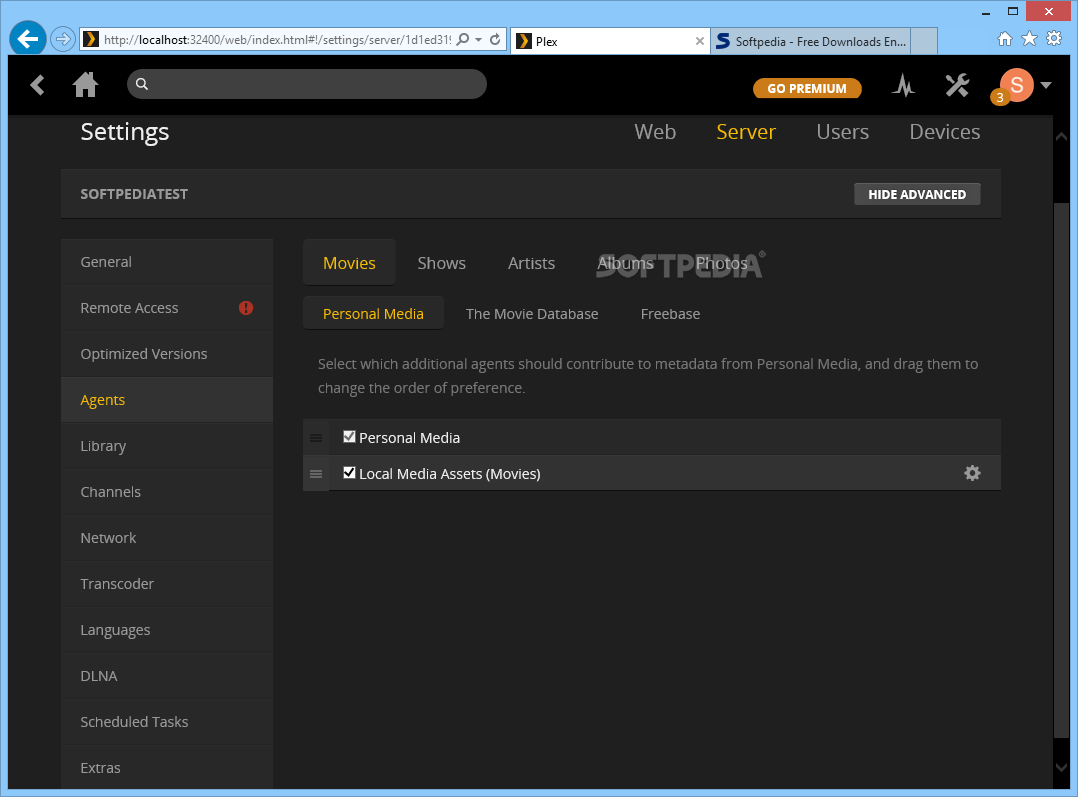Open the address bar history dropdown arrow

pyautogui.click(x=478, y=40)
